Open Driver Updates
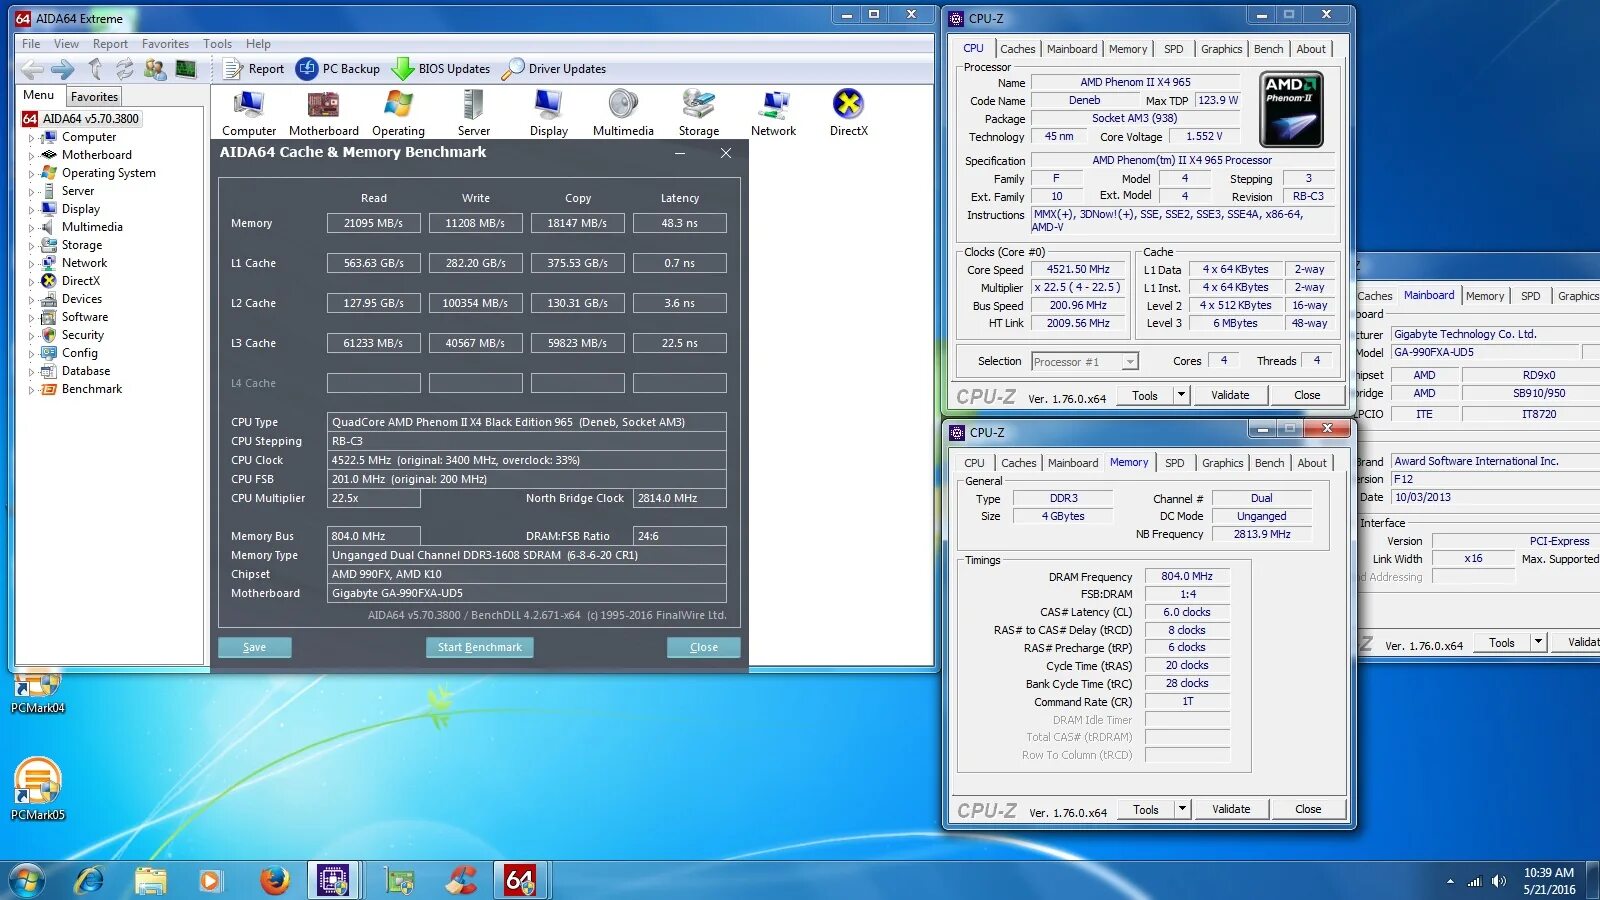The image size is (1600, 900). 554,69
